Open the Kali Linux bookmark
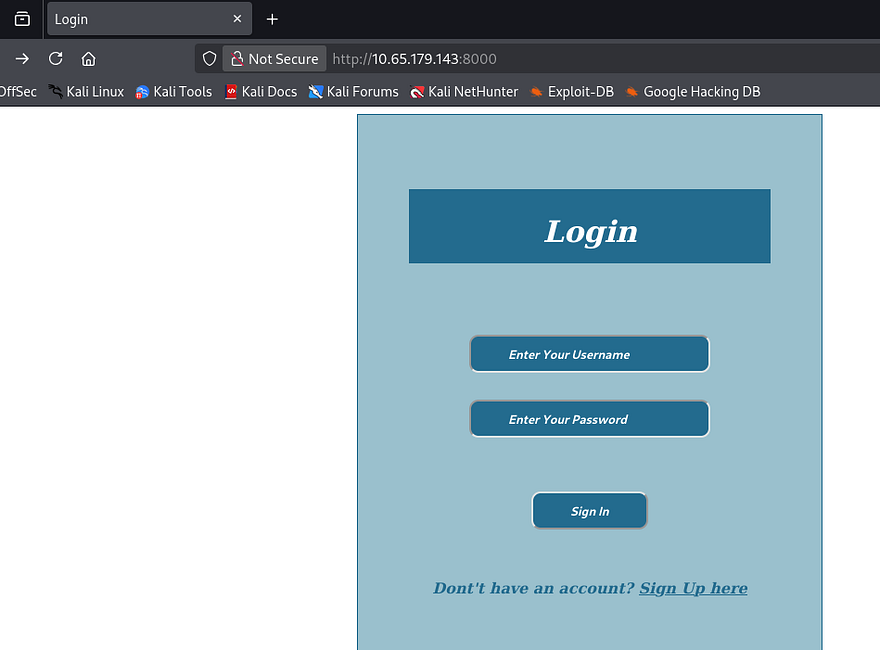The height and width of the screenshot is (650, 880). (86, 92)
